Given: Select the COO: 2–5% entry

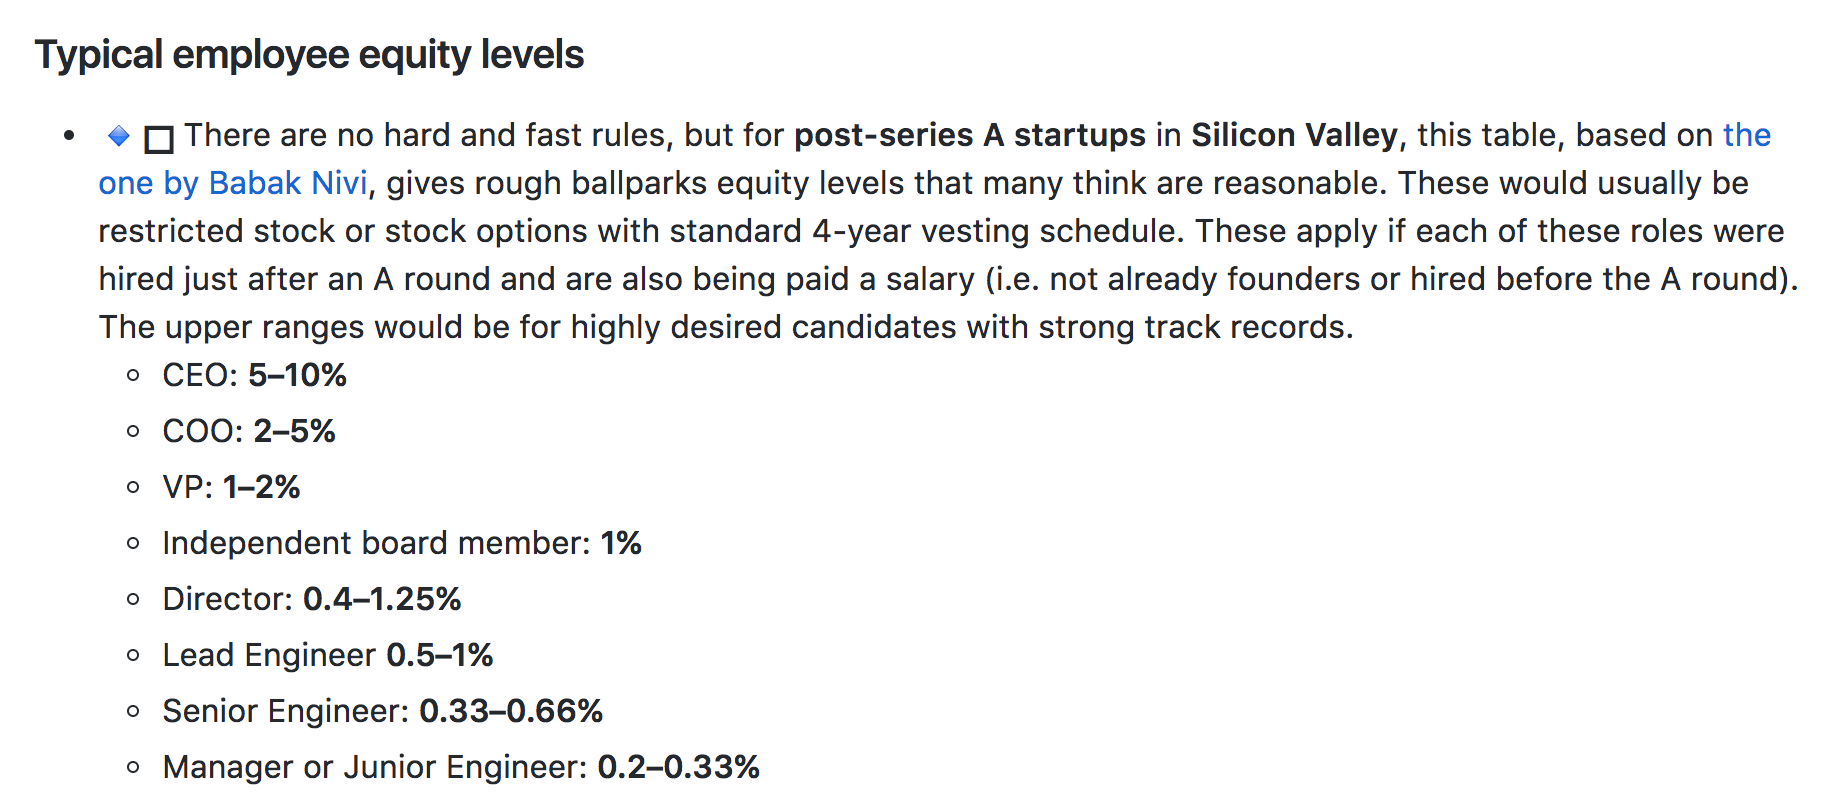Looking at the screenshot, I should coord(249,431).
